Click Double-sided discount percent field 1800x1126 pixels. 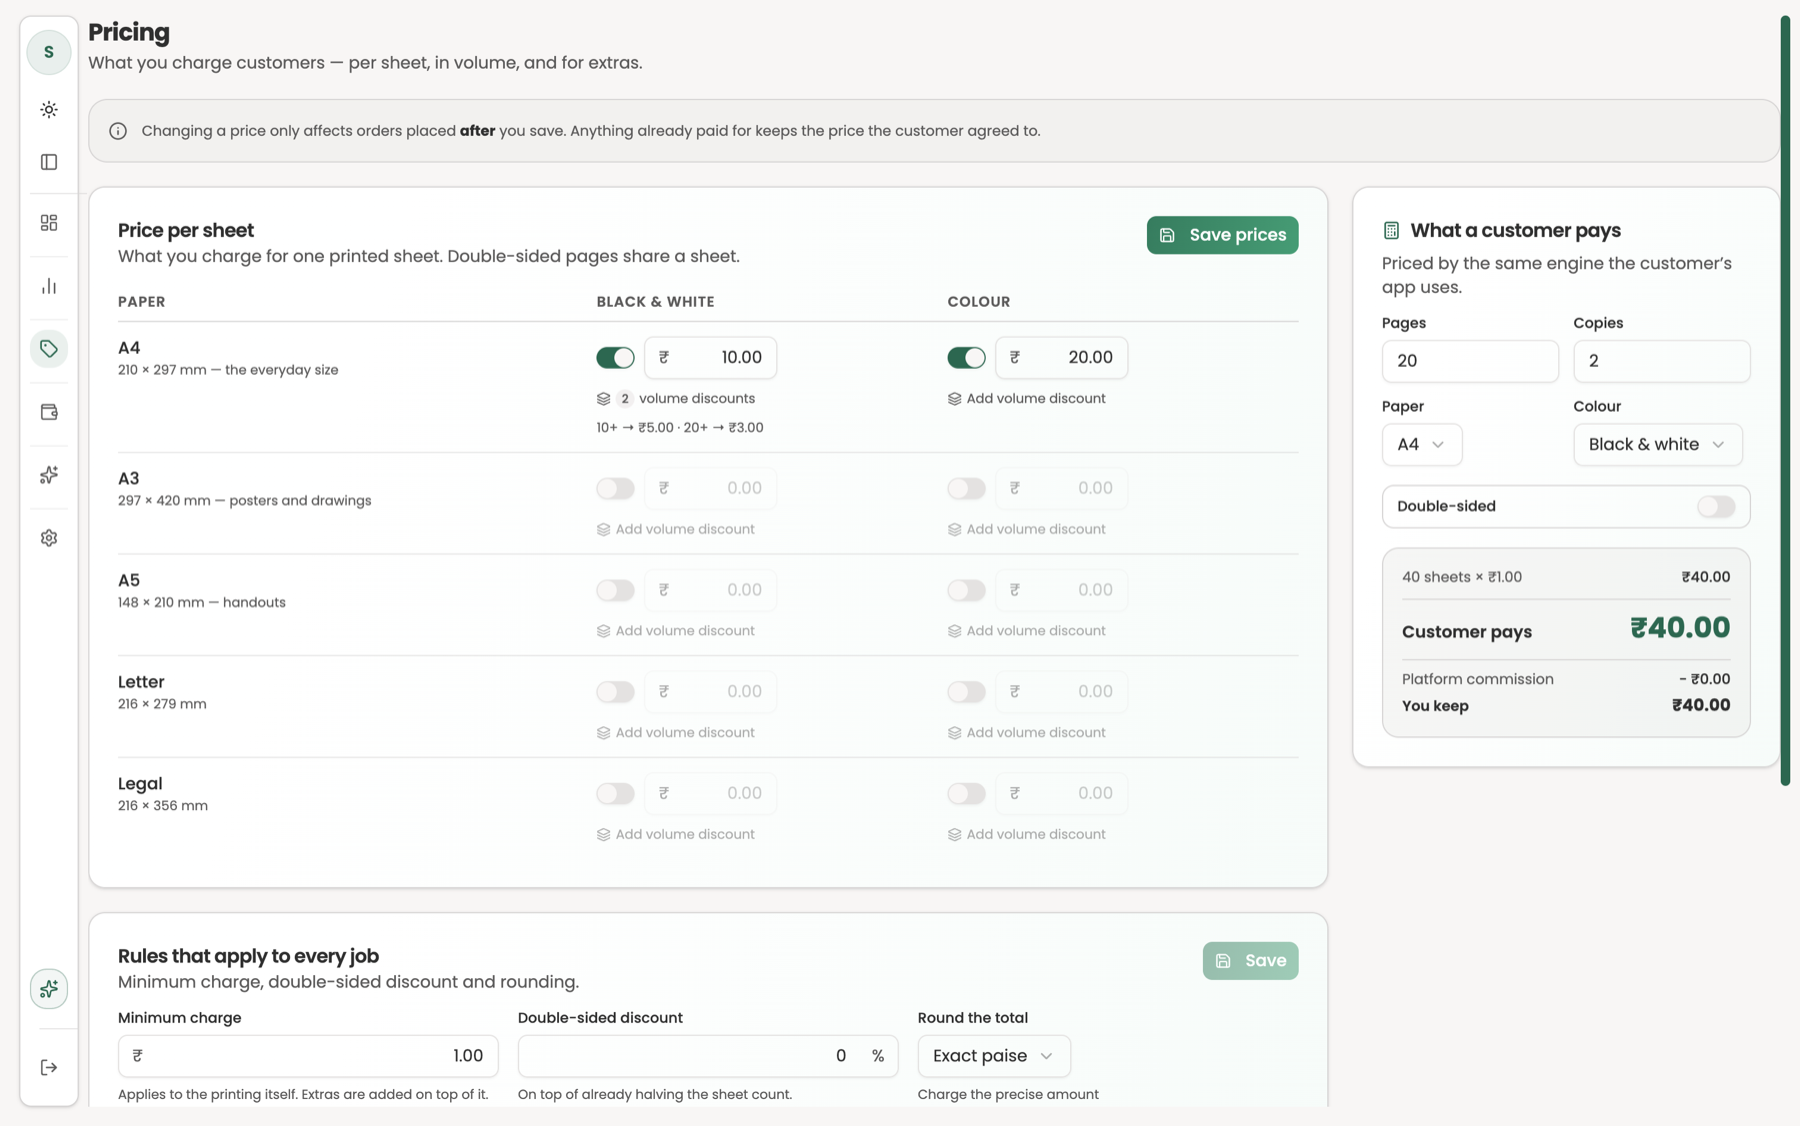(708, 1056)
